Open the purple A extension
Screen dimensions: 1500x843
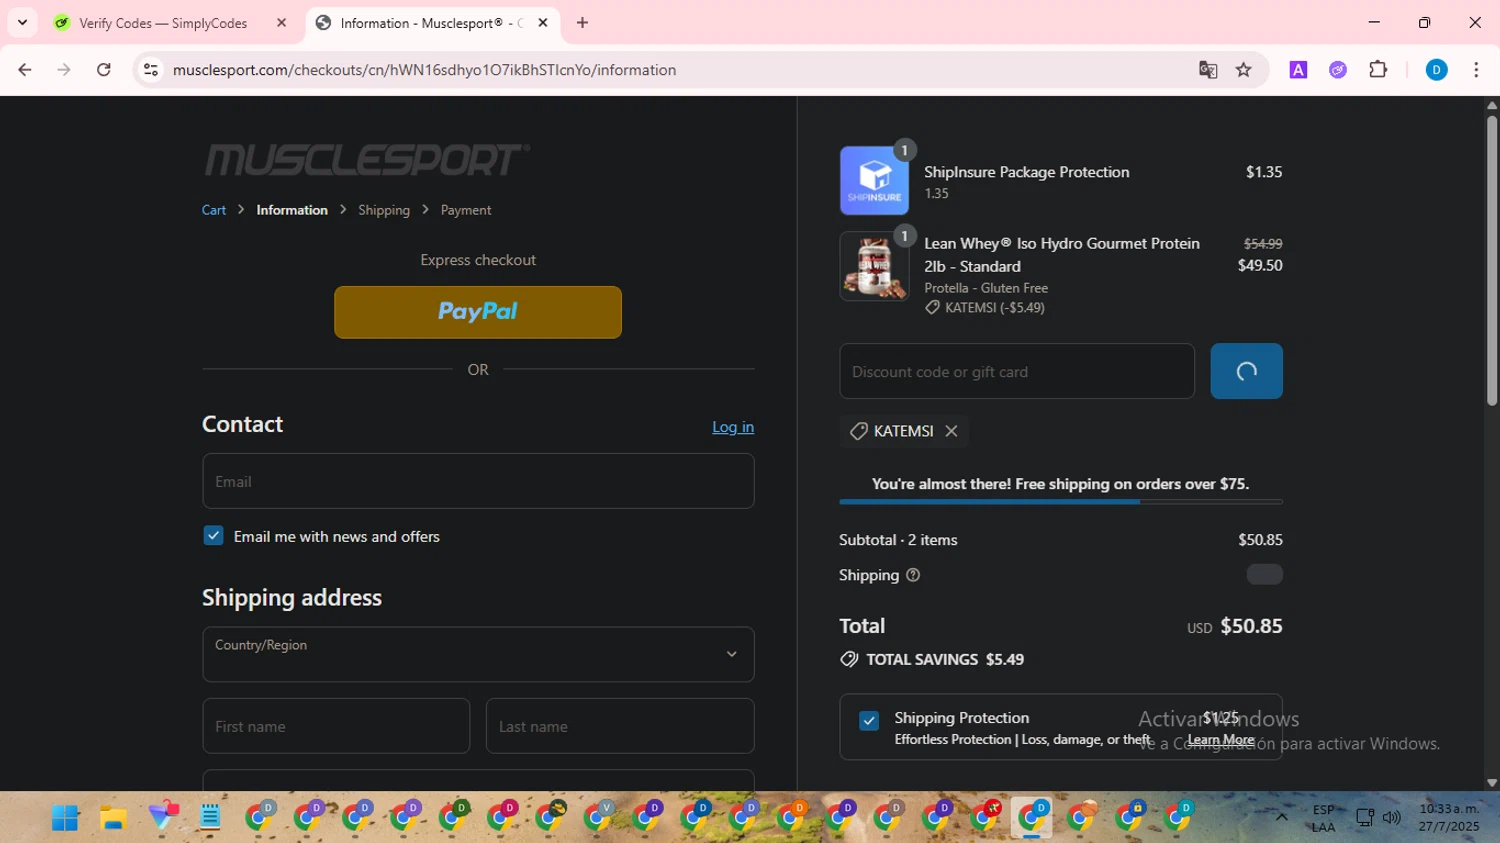(x=1298, y=70)
